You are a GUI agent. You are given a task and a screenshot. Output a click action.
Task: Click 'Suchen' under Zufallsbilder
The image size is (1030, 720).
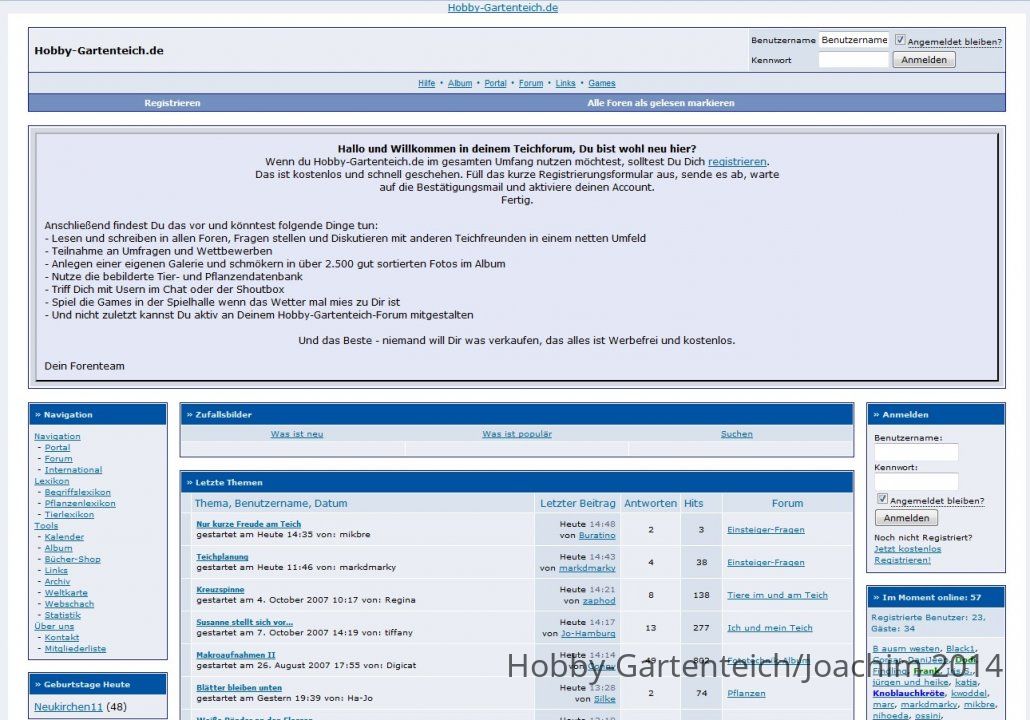pyautogui.click(x=736, y=434)
